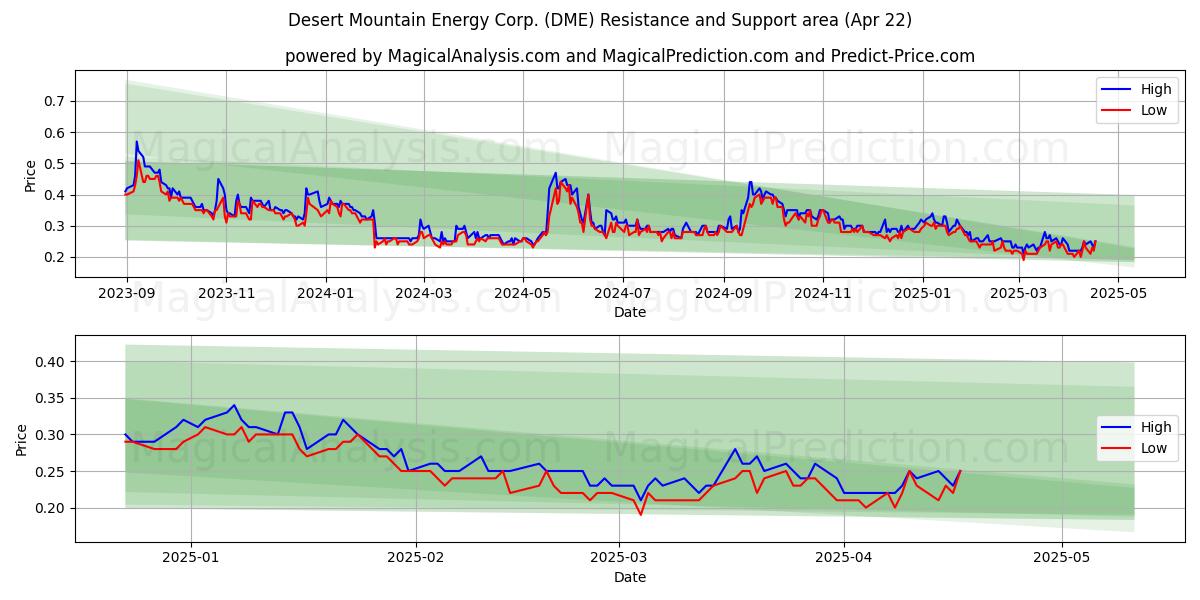The height and width of the screenshot is (600, 1200).
Task: Click the '2024-09' date tick on upper chart
Action: click(x=724, y=294)
